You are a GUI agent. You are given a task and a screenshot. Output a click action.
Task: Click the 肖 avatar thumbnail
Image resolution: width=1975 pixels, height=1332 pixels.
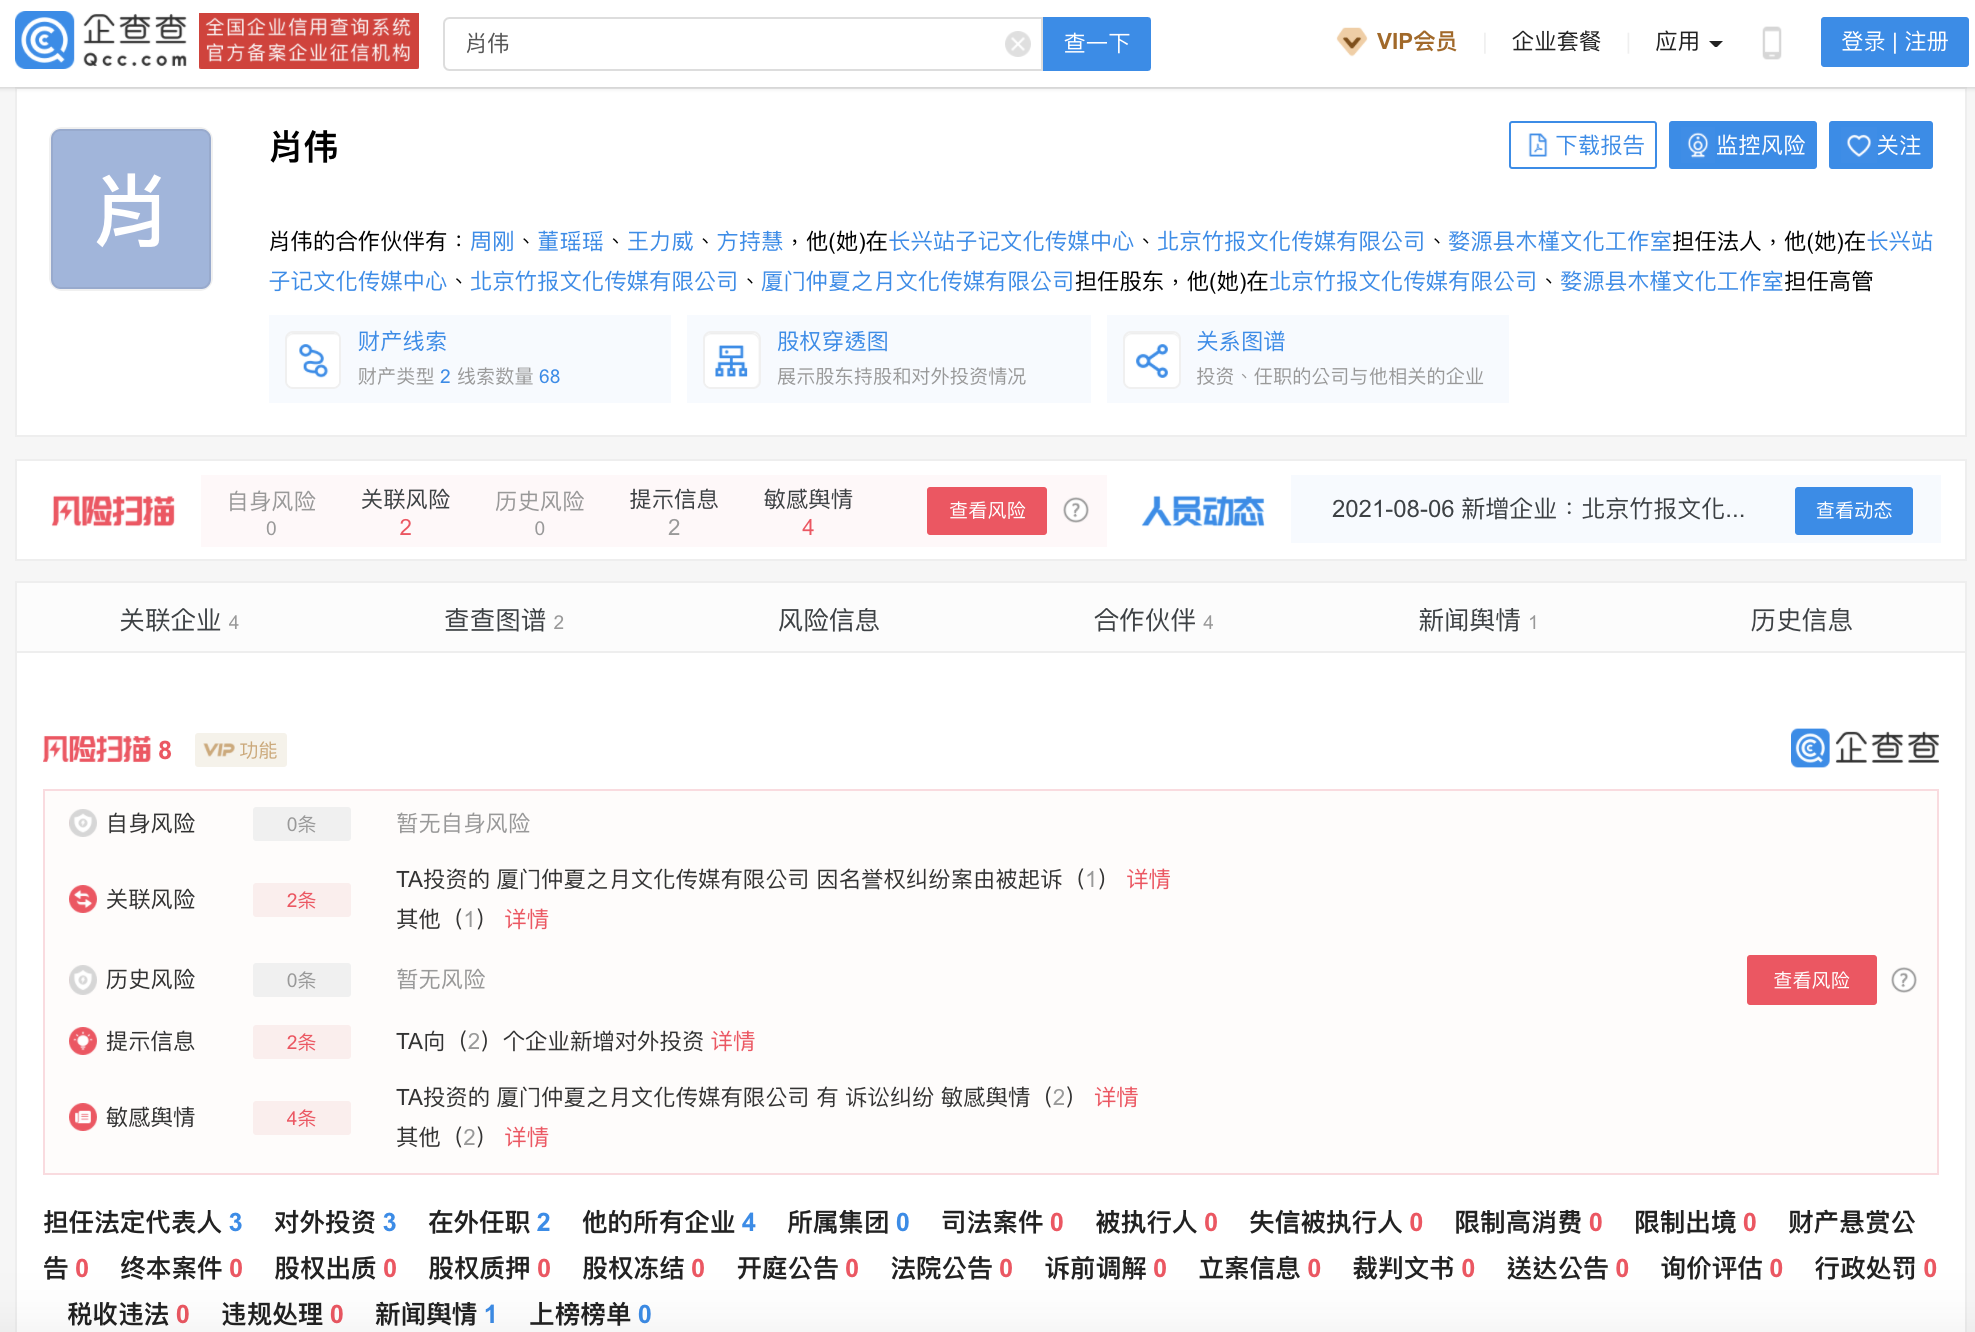pos(131,209)
